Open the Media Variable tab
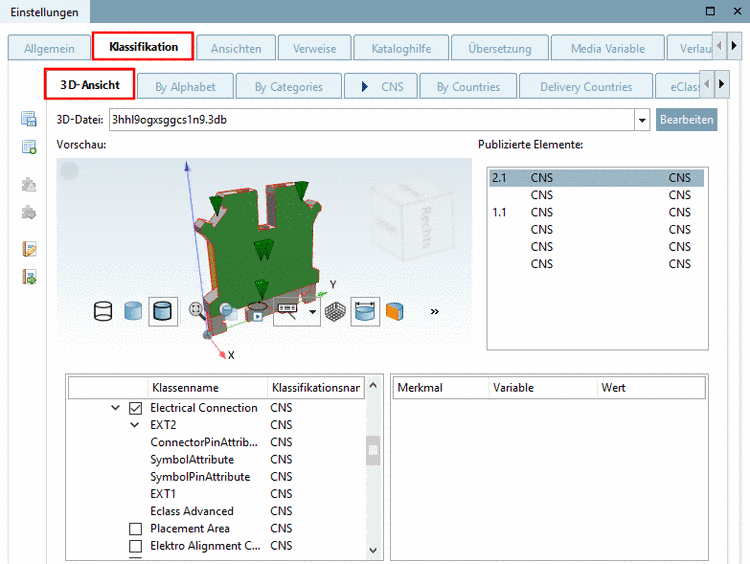 click(608, 48)
